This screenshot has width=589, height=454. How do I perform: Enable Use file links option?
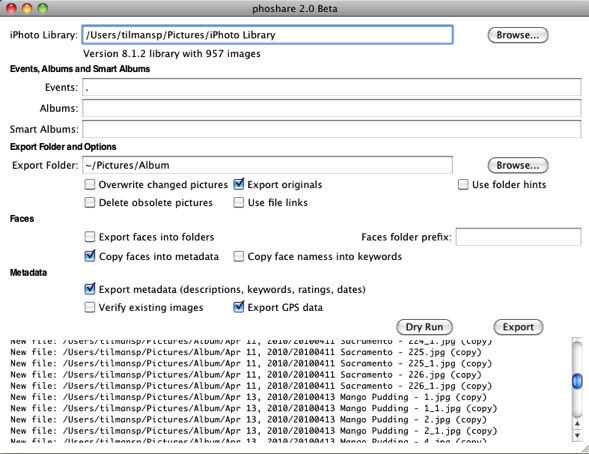239,202
